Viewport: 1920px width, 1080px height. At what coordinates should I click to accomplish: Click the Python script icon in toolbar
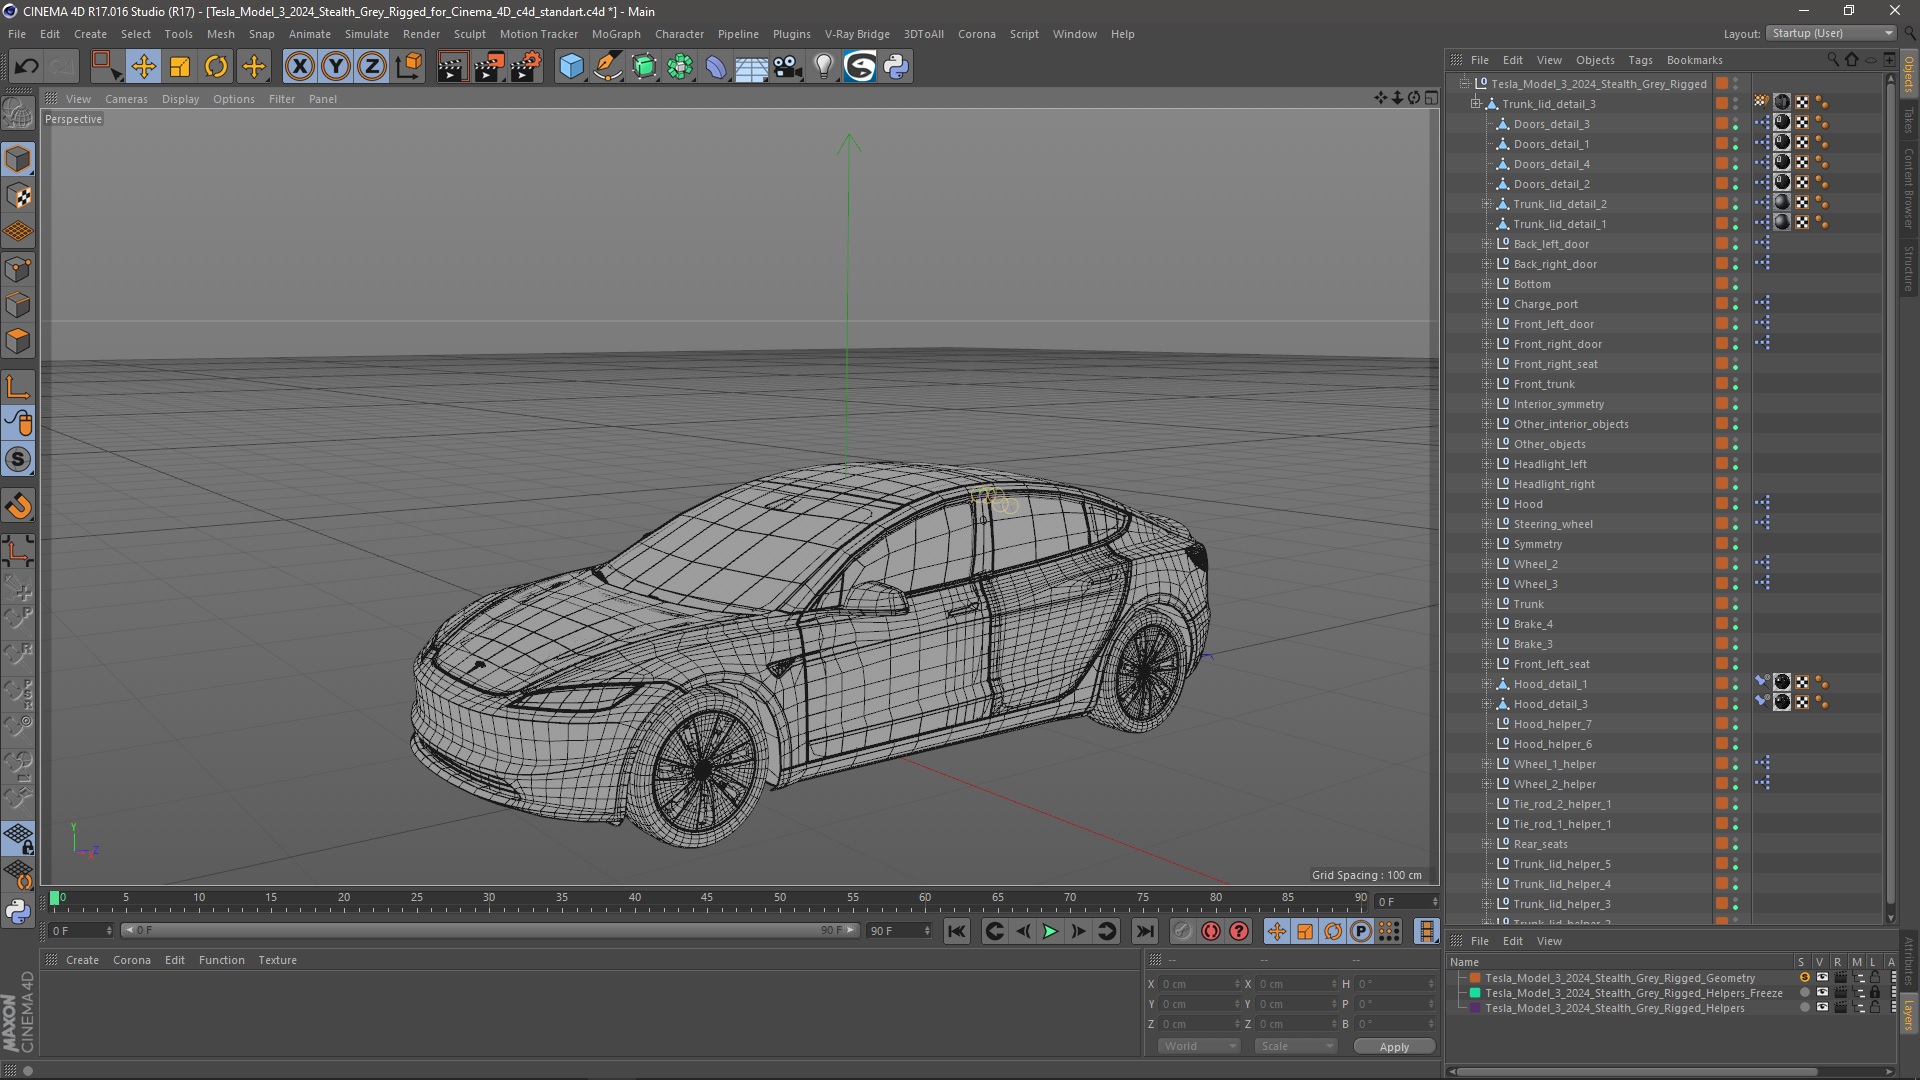897,67
